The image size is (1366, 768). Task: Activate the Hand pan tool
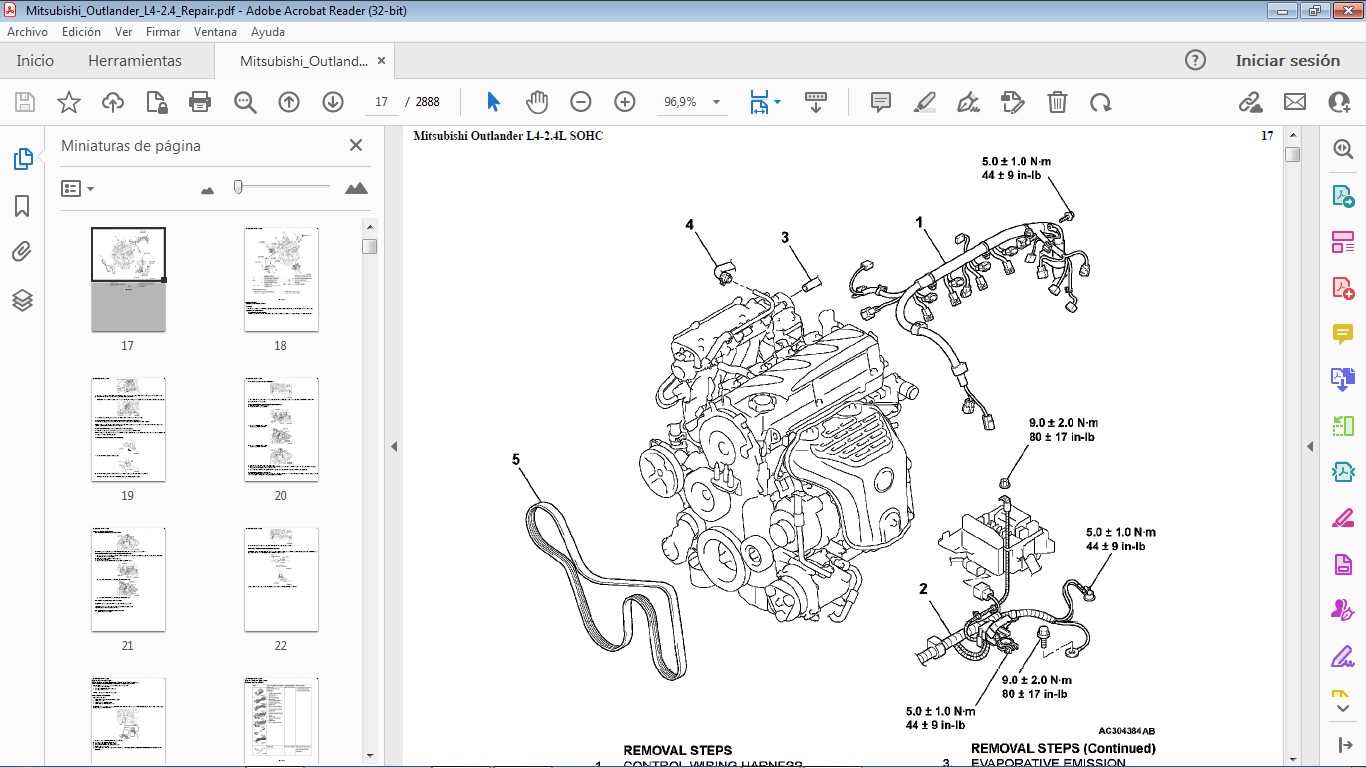(x=537, y=102)
